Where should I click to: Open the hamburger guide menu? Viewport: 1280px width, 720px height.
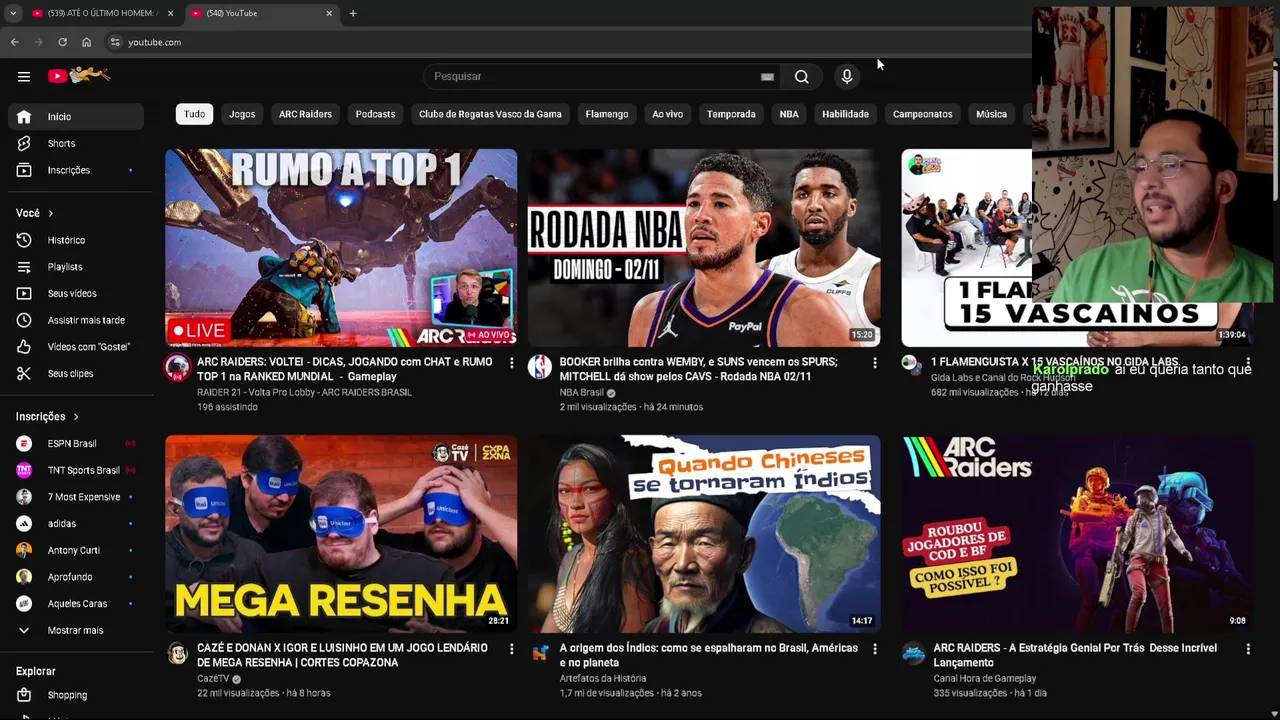click(24, 76)
